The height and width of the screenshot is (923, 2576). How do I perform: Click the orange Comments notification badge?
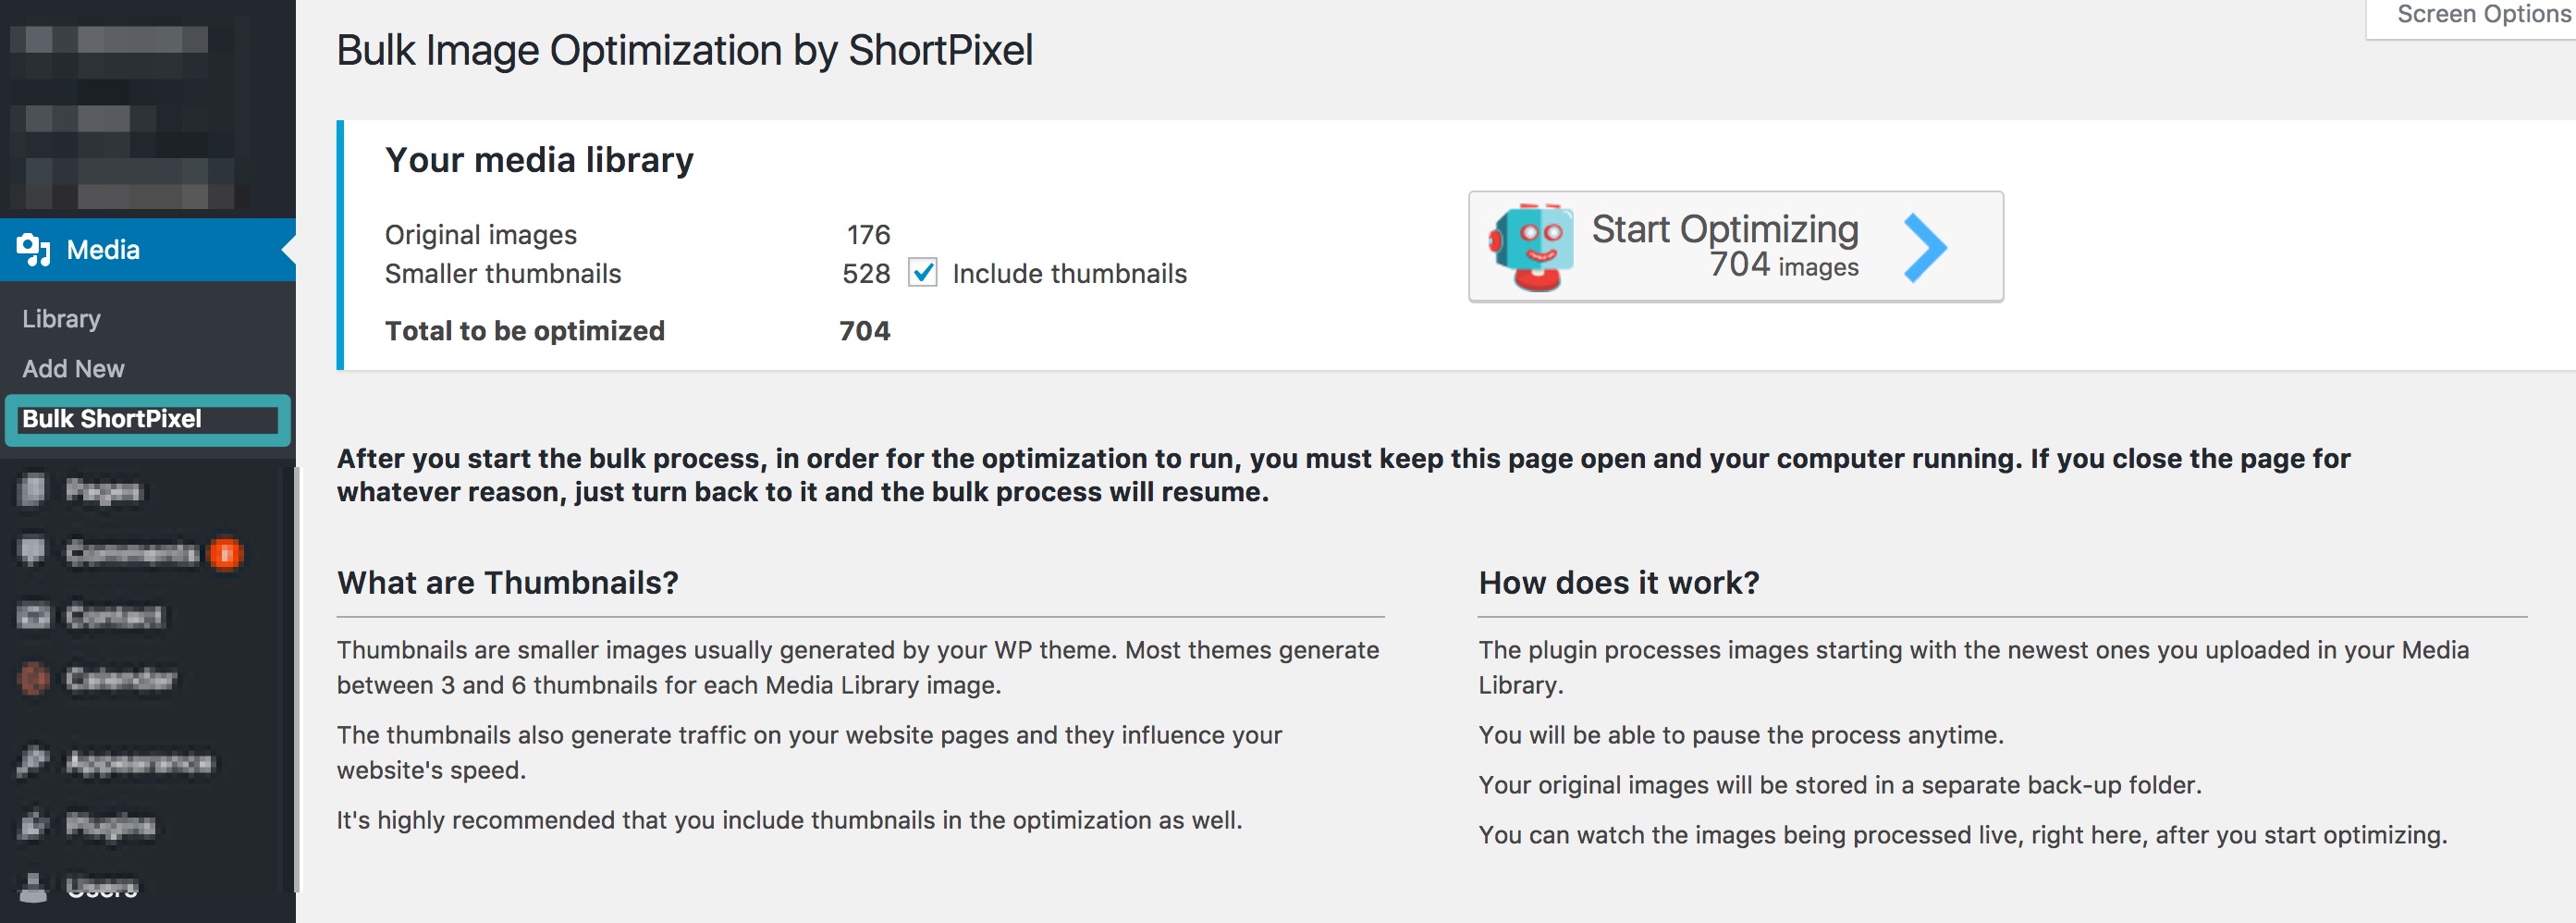pyautogui.click(x=226, y=553)
